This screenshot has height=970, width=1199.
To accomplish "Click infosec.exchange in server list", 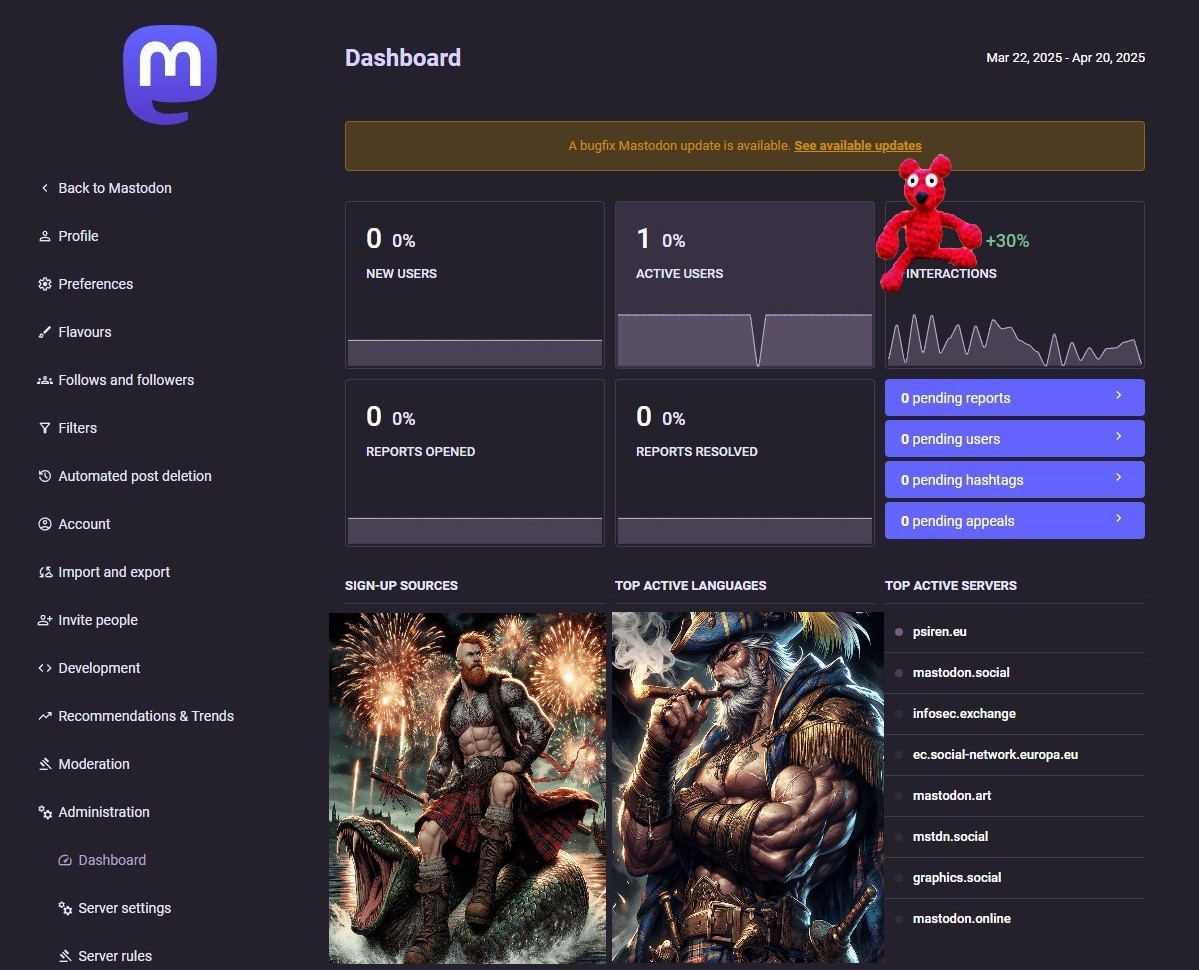I will coord(963,714).
